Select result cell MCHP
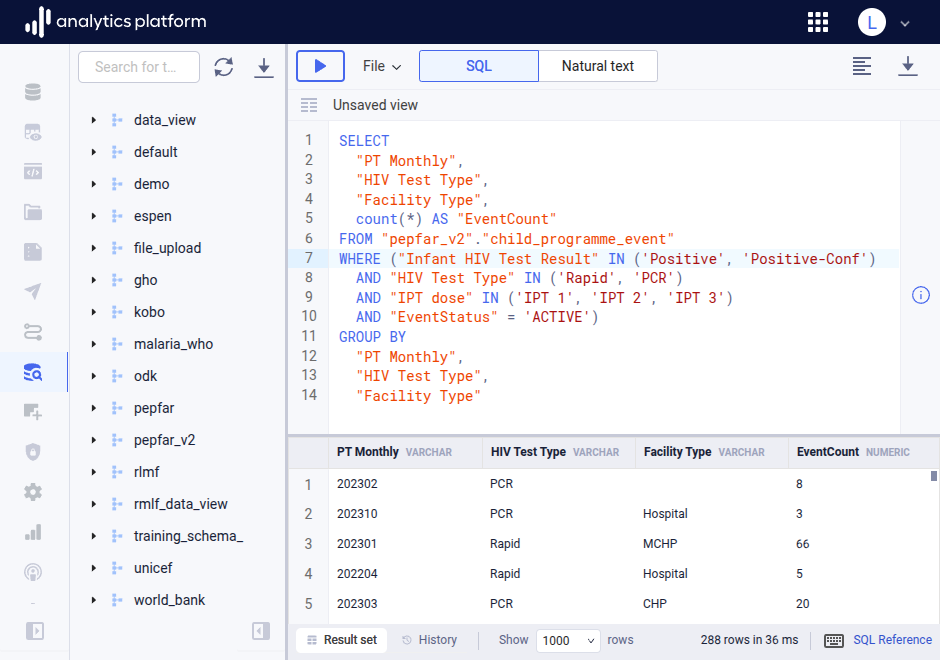This screenshot has height=660, width=940. pos(660,544)
